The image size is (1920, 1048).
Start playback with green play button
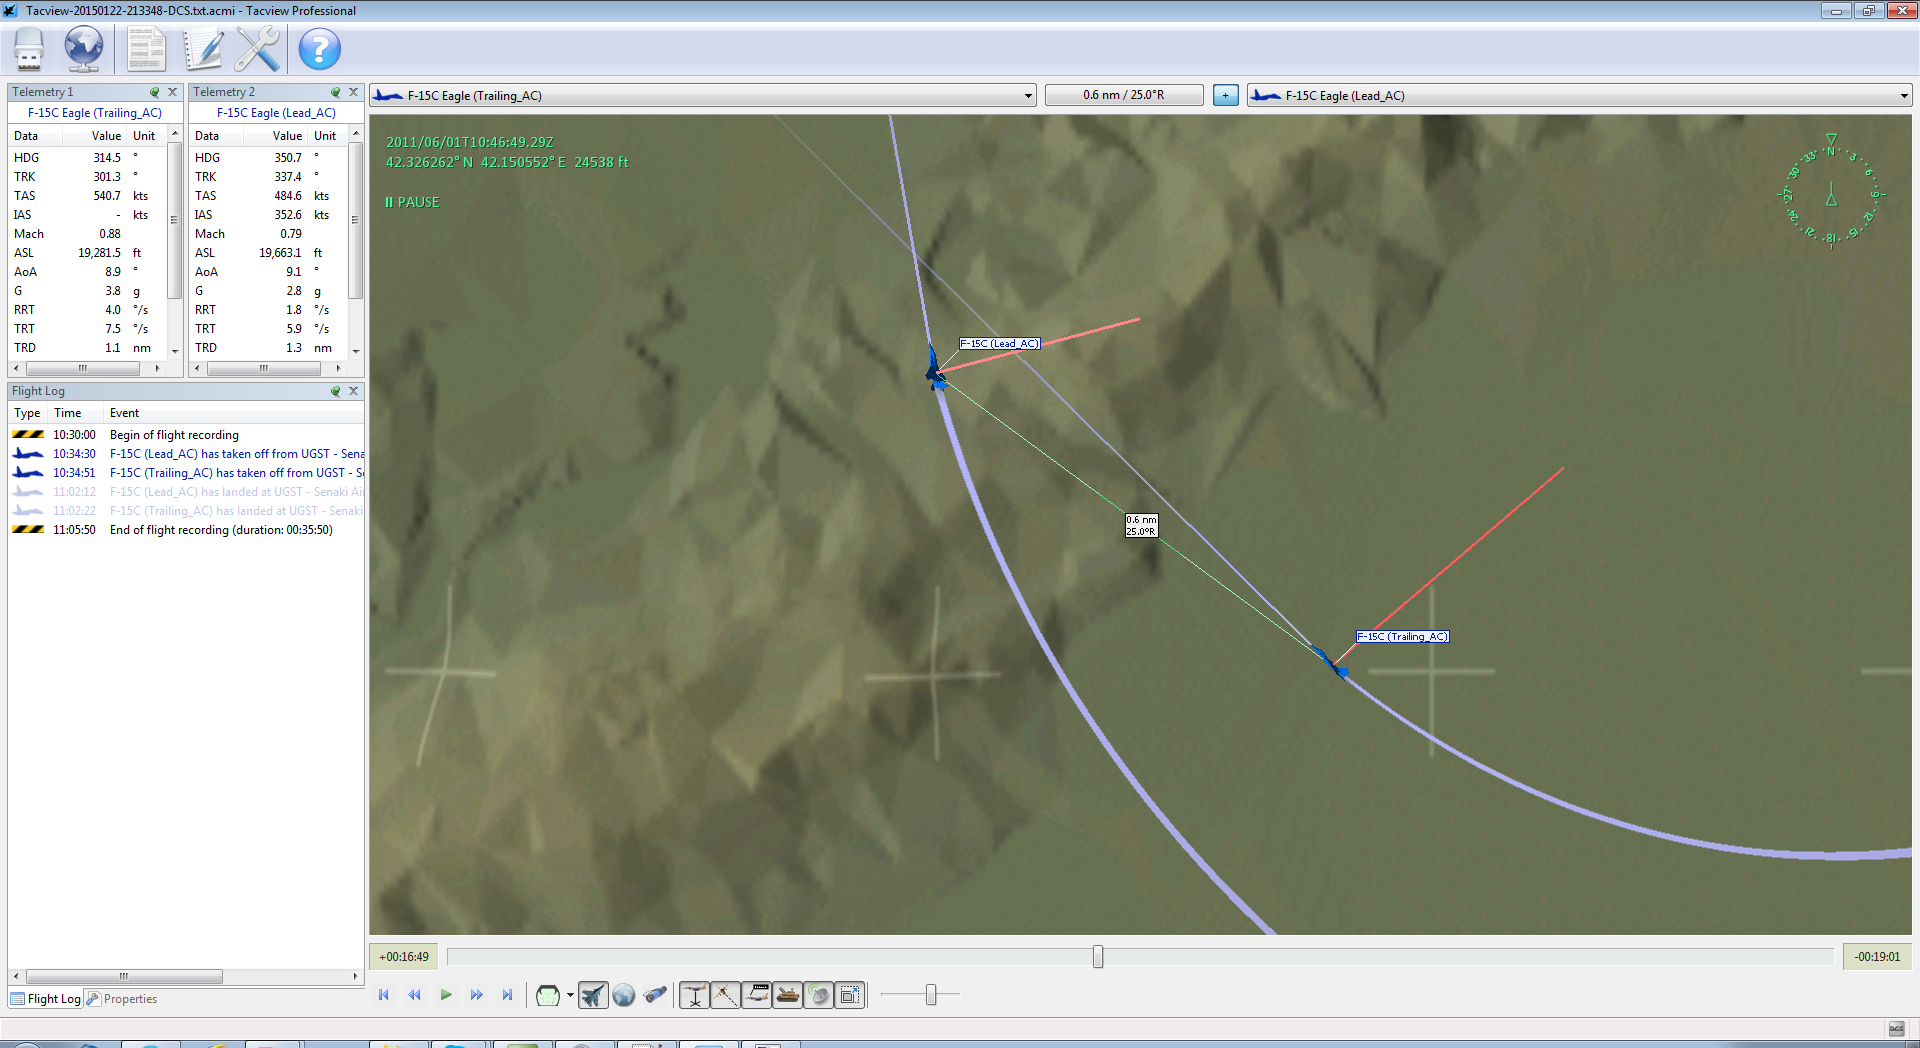[446, 995]
